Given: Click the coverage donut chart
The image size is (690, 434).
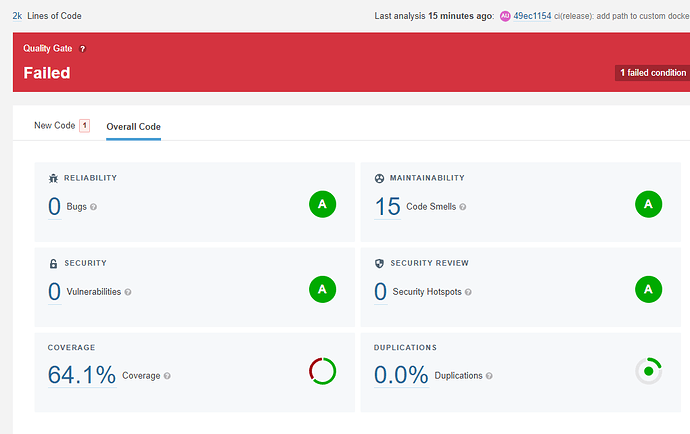Looking at the screenshot, I should click(x=323, y=371).
